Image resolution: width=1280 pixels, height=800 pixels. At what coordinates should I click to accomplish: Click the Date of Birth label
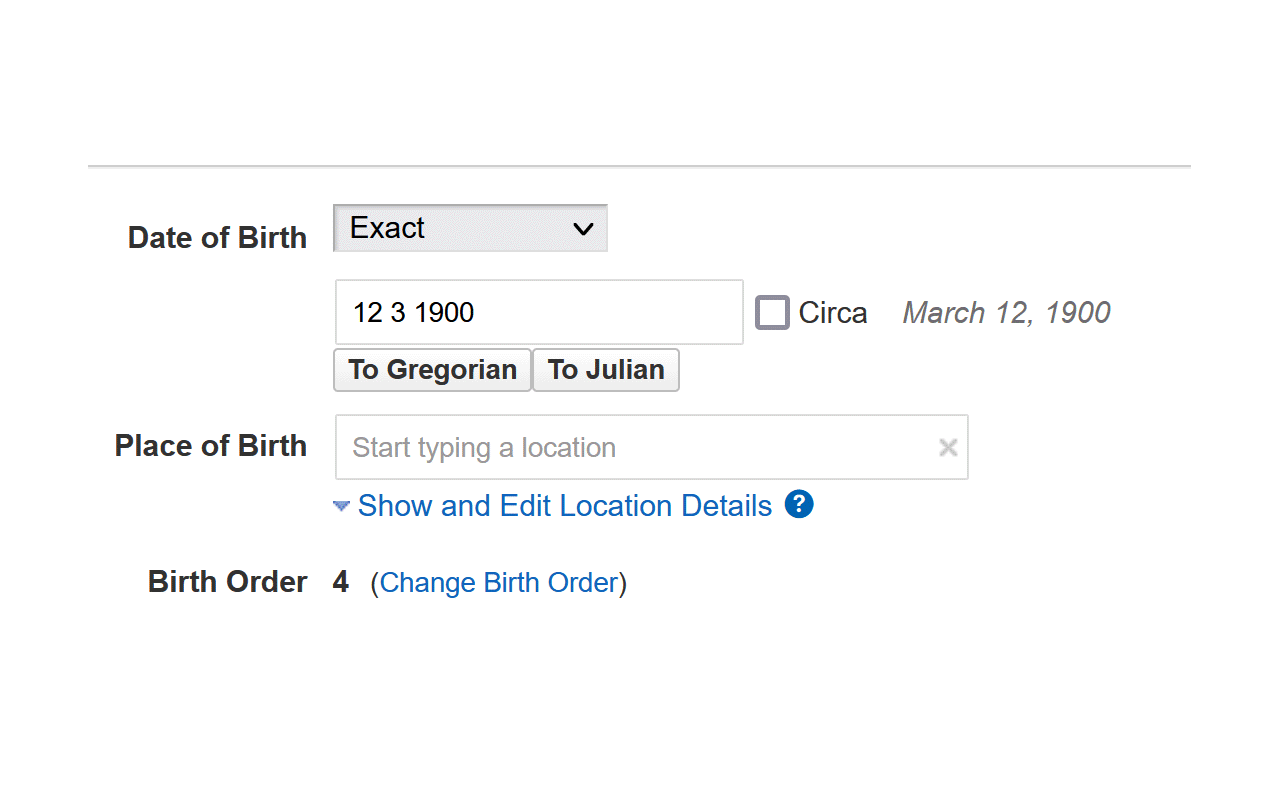point(217,238)
